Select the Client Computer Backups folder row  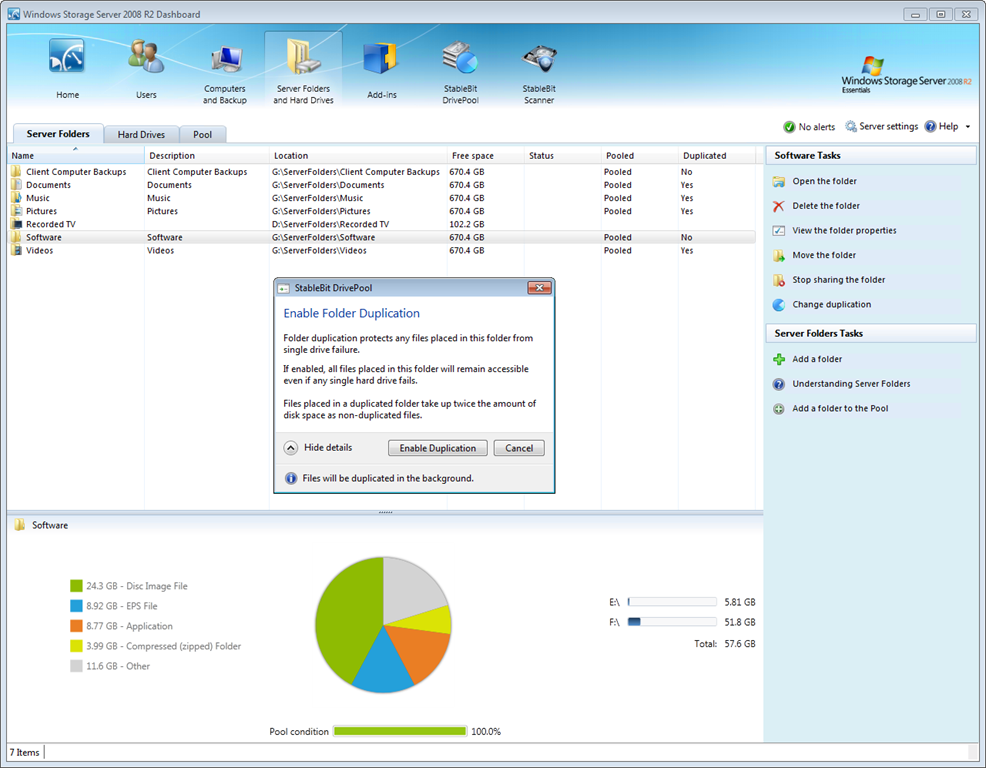coord(382,172)
